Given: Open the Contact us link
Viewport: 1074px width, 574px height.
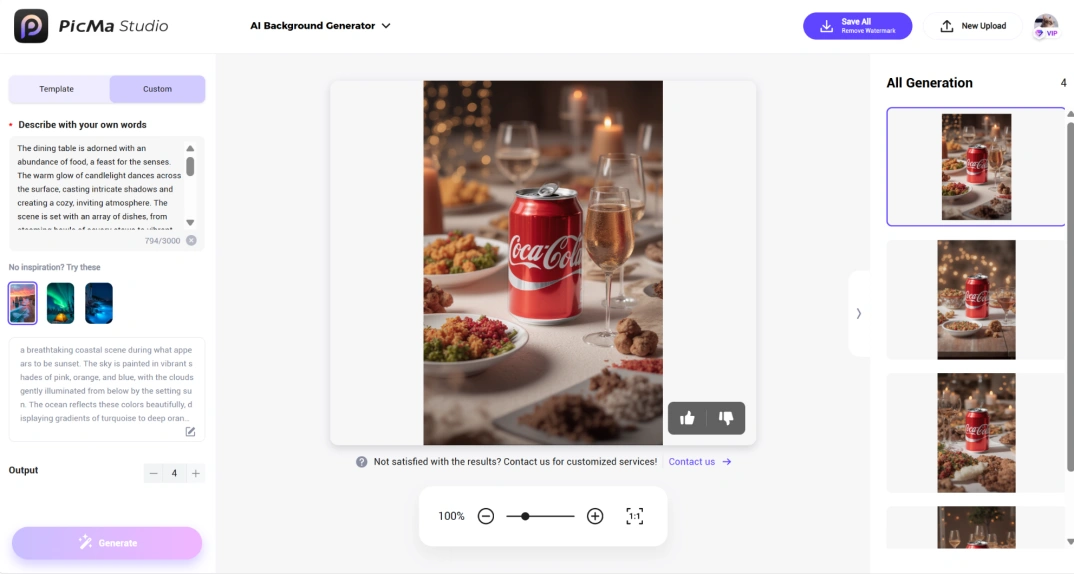Looking at the screenshot, I should coord(699,462).
